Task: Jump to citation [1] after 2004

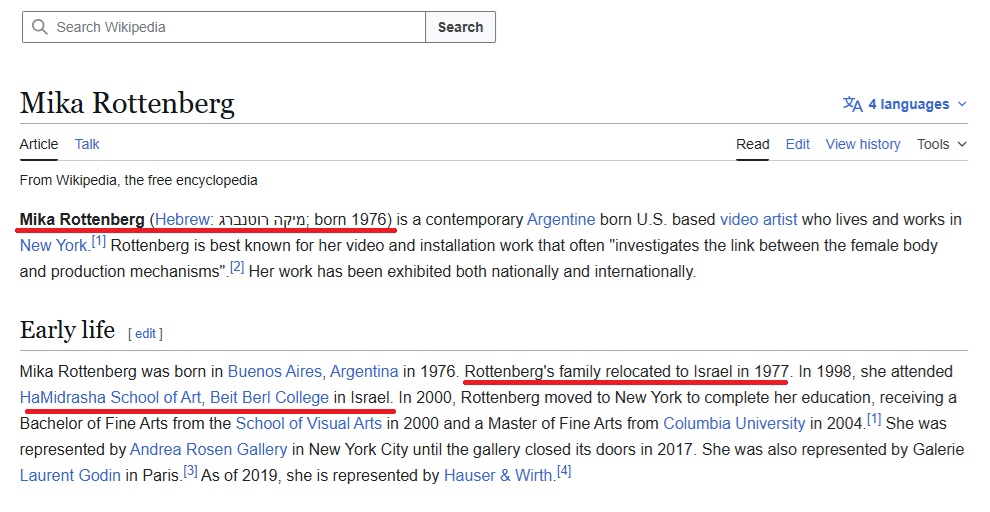Action: (x=874, y=419)
